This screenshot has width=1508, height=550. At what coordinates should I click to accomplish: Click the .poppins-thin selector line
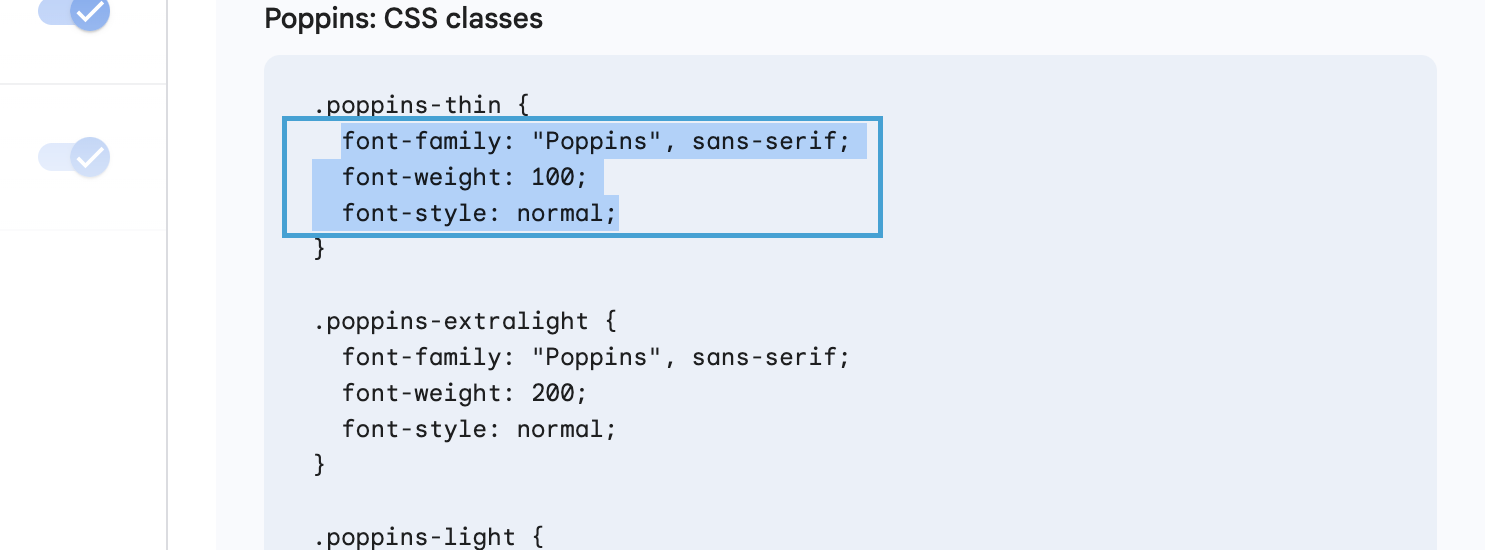(421, 105)
